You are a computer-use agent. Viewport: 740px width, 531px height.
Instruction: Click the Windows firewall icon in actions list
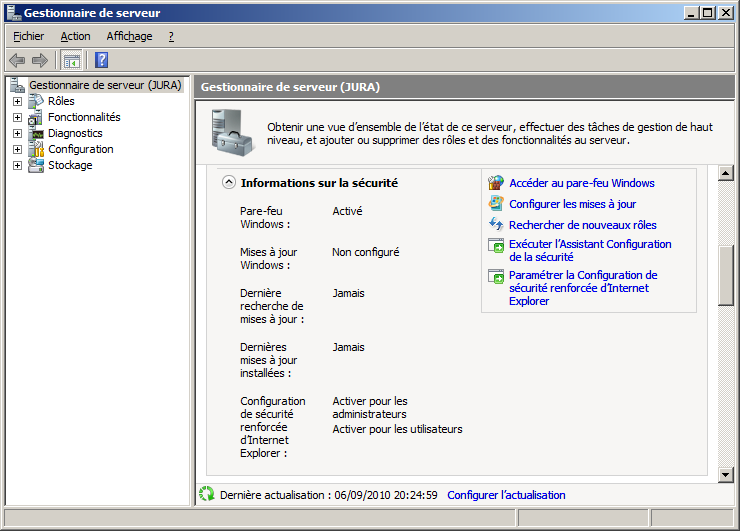coord(496,183)
